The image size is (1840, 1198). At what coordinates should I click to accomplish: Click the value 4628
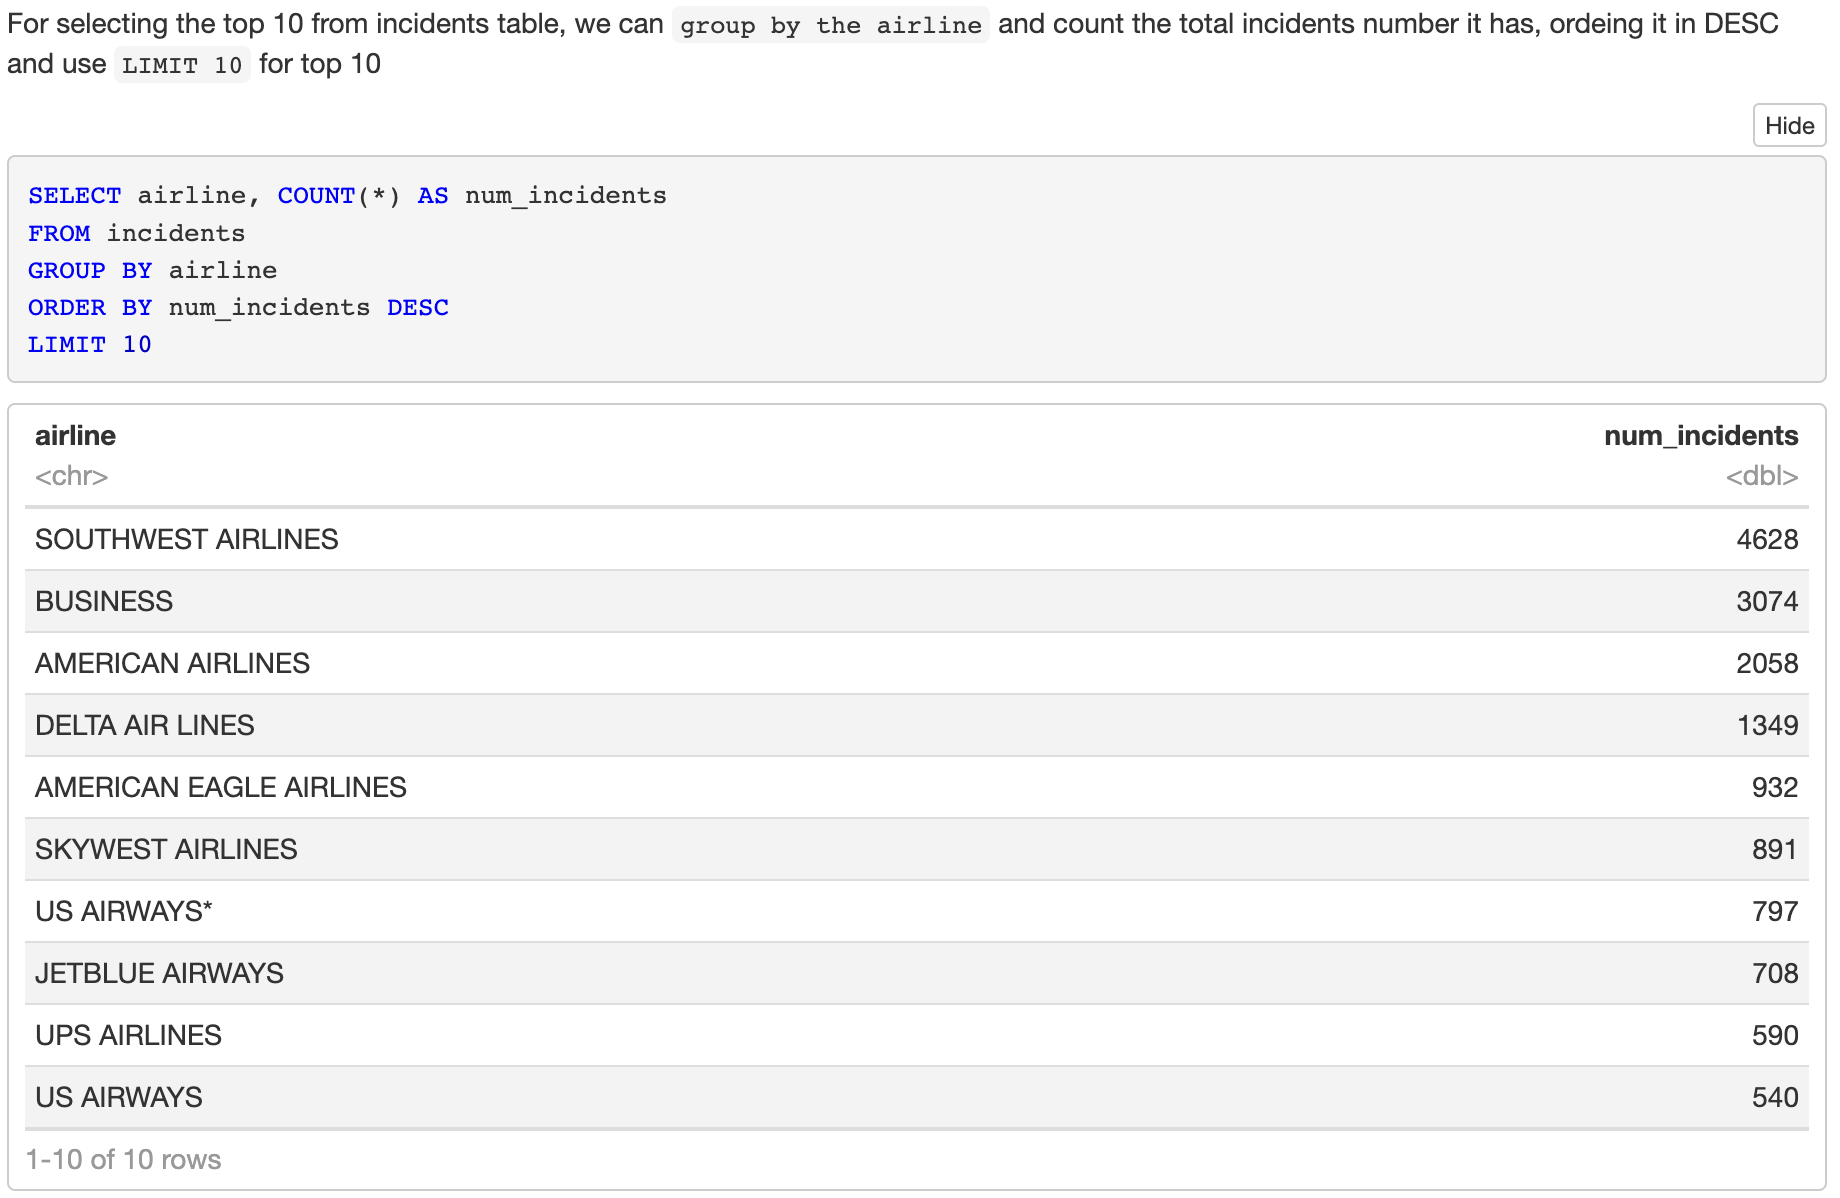tap(1767, 539)
